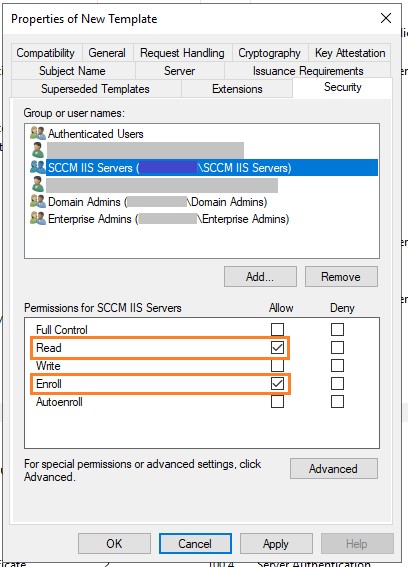This screenshot has height=567, width=408.
Task: Go to the Extensions tab
Action: [x=237, y=89]
